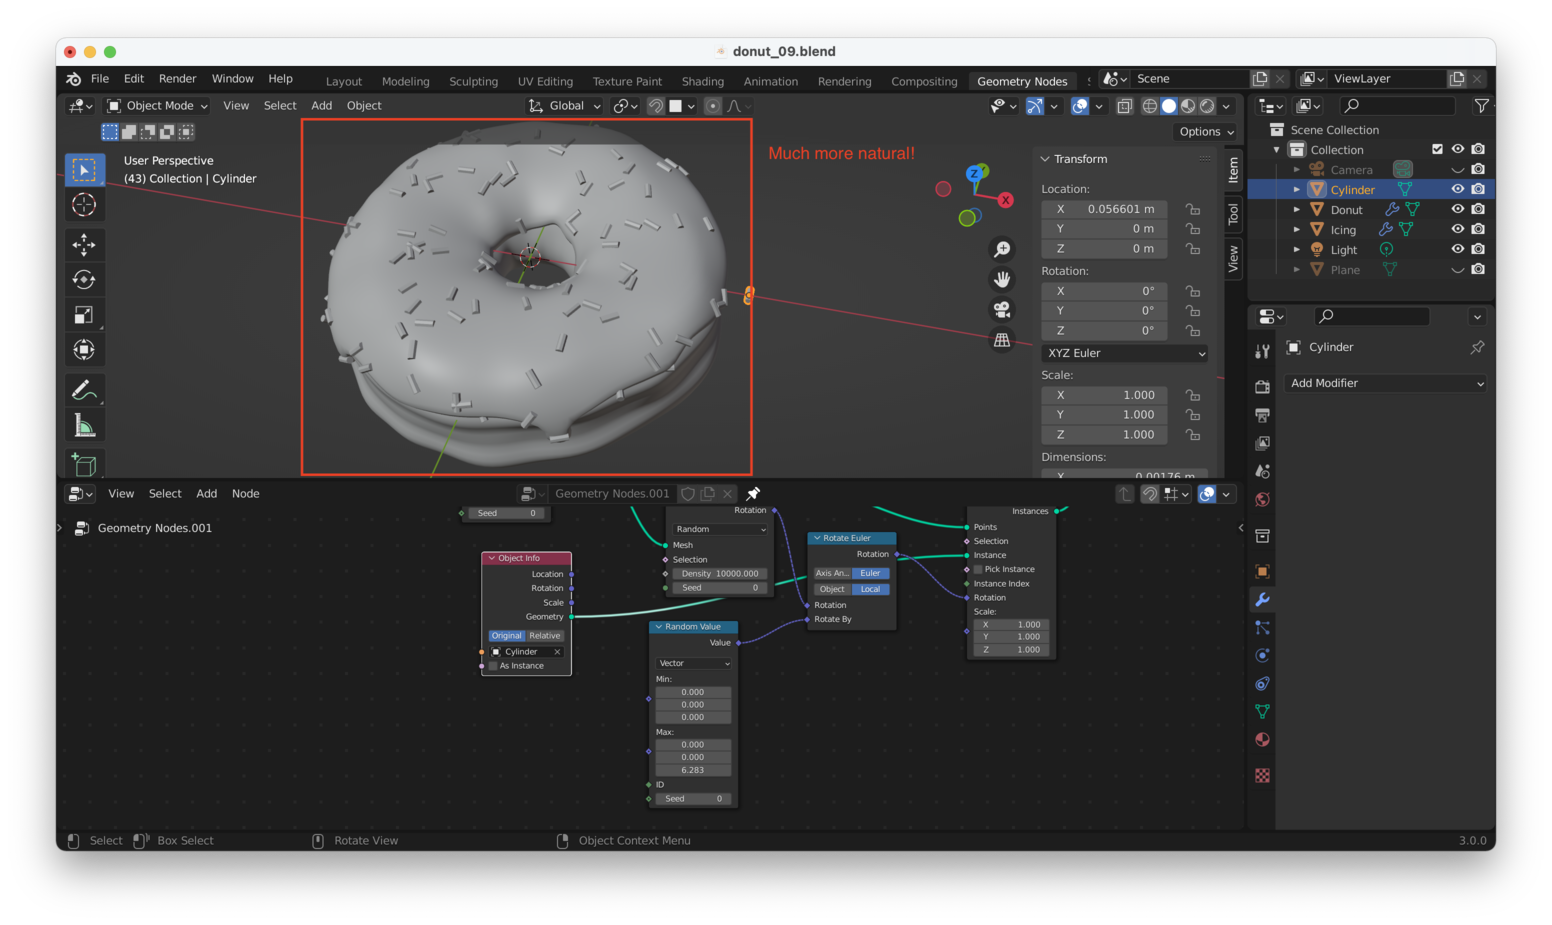Hide the Donut object in the outliner
This screenshot has height=925, width=1552.
click(x=1457, y=209)
